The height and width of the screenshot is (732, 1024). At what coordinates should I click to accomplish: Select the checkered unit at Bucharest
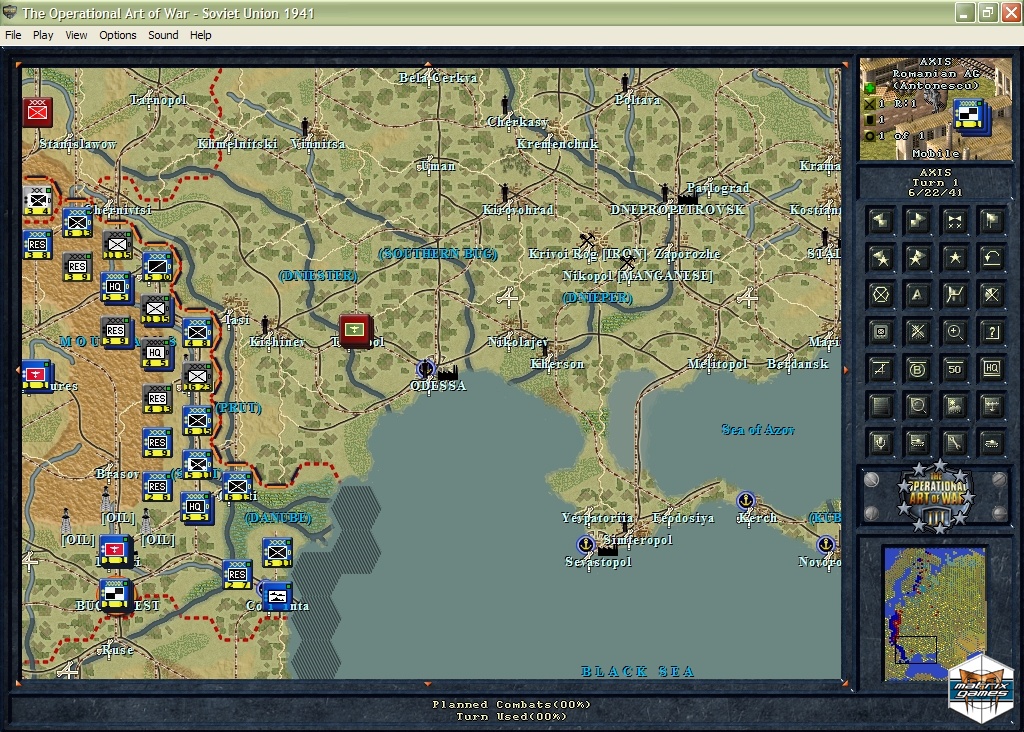click(116, 595)
